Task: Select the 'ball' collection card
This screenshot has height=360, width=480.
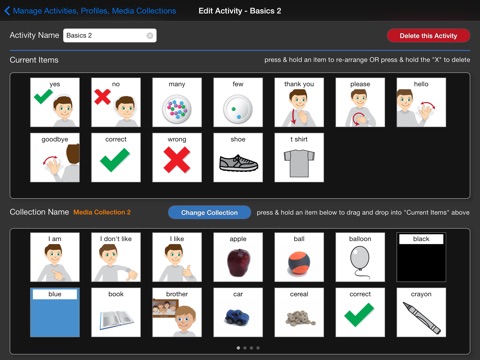Action: [299, 257]
